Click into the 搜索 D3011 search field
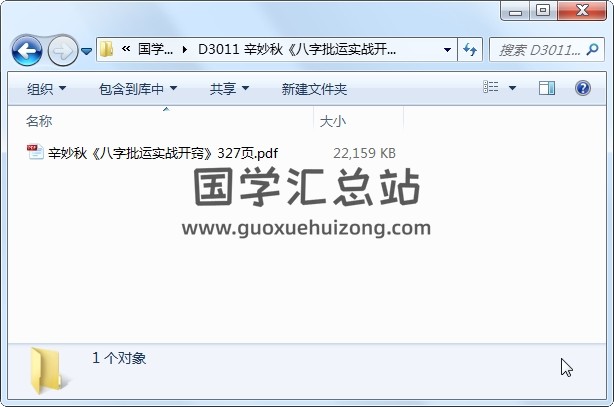Image resolution: width=614 pixels, height=407 pixels. [539, 50]
